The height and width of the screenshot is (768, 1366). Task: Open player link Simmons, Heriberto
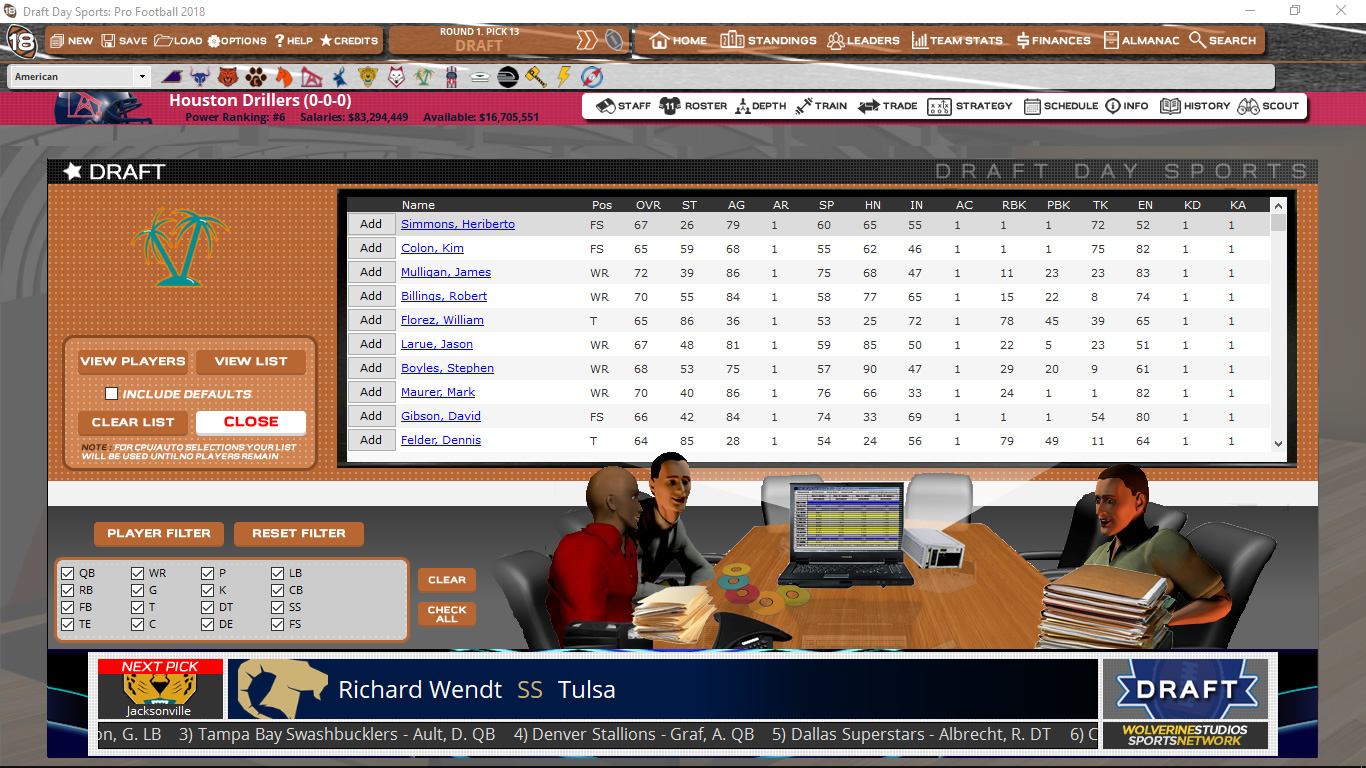457,225
